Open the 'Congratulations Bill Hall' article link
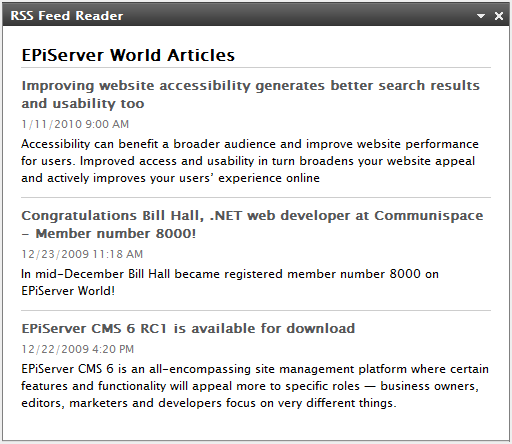This screenshot has height=444, width=512. [x=252, y=224]
